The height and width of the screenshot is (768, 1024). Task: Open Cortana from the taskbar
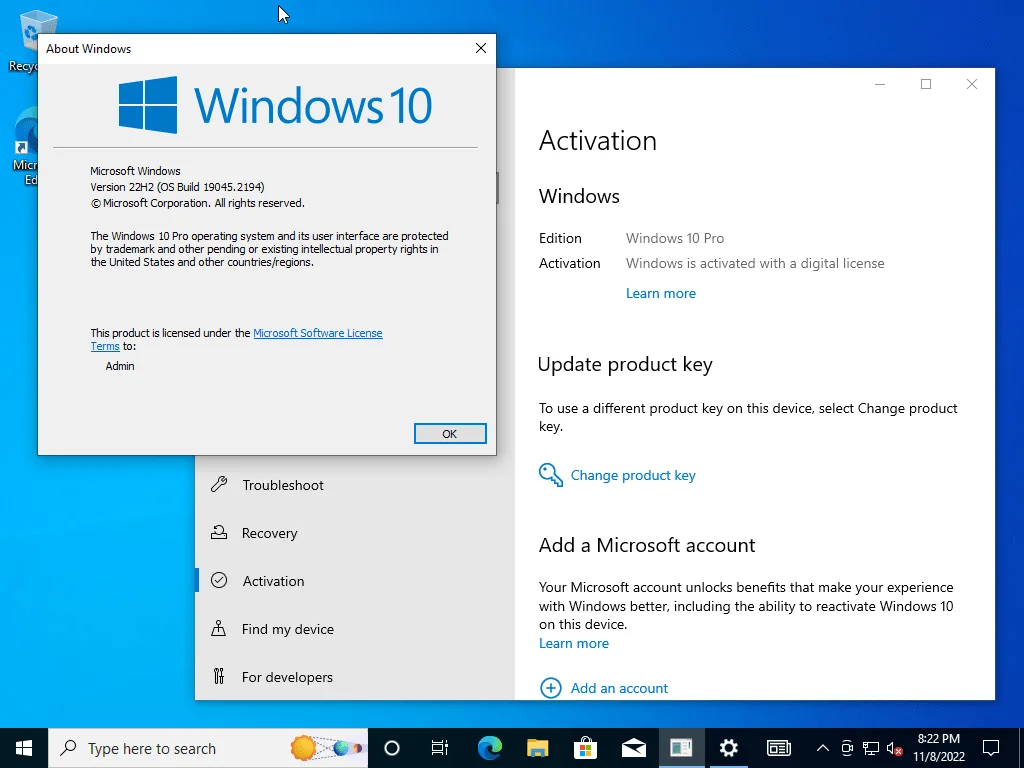(392, 748)
